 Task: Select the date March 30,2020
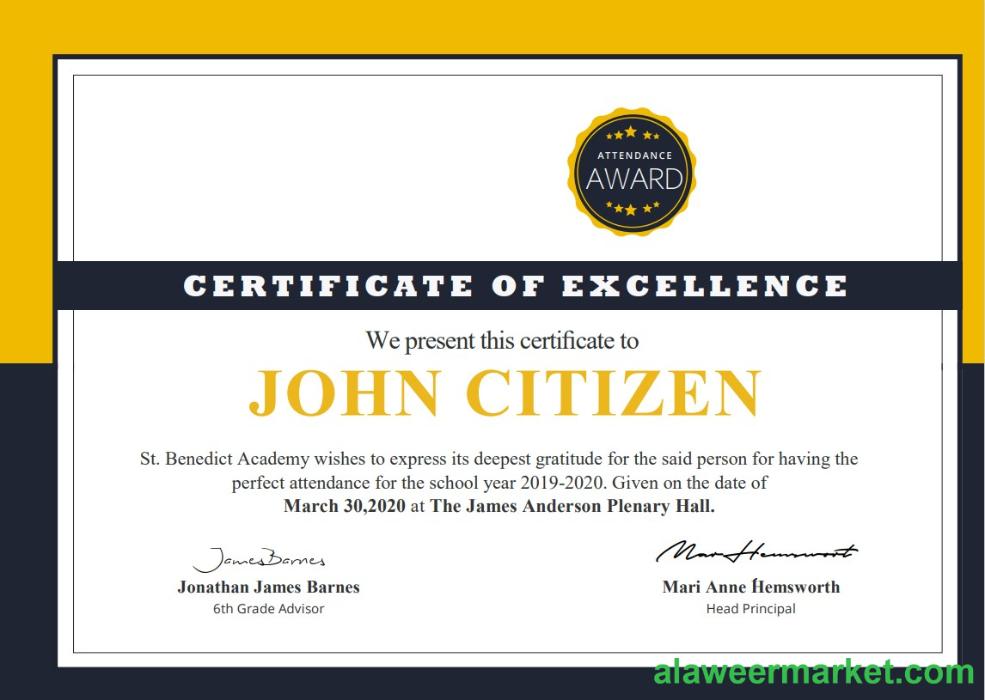pyautogui.click(x=344, y=506)
